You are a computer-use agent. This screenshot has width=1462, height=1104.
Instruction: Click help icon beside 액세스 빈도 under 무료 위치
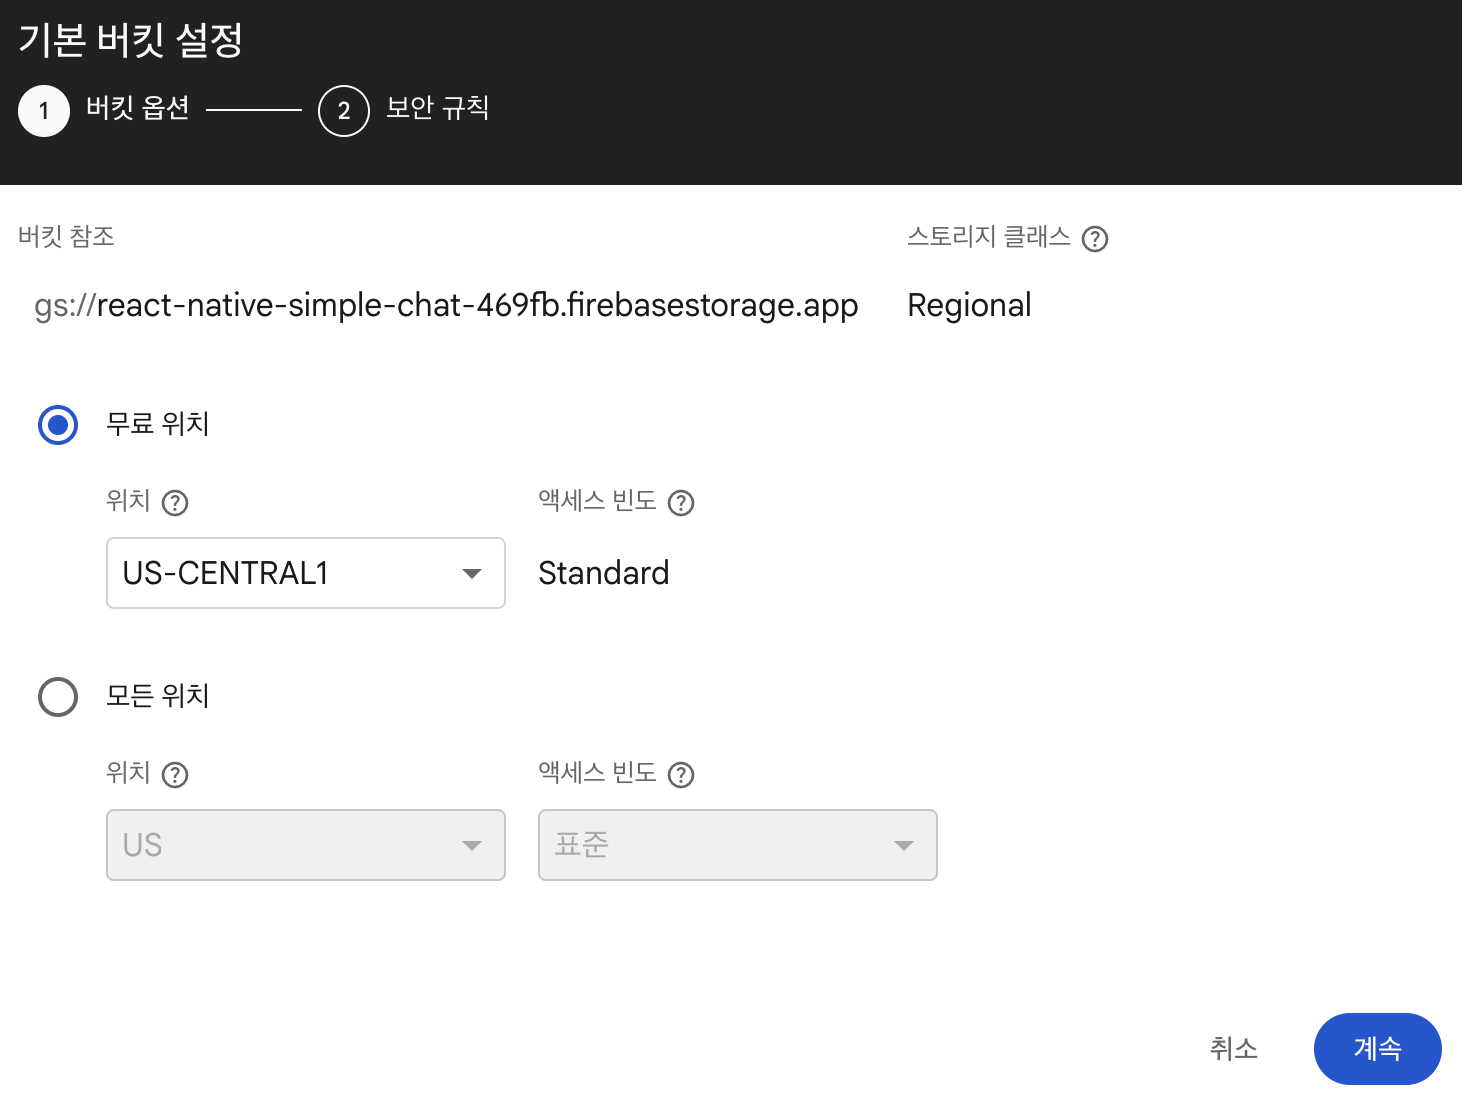pyautogui.click(x=681, y=503)
